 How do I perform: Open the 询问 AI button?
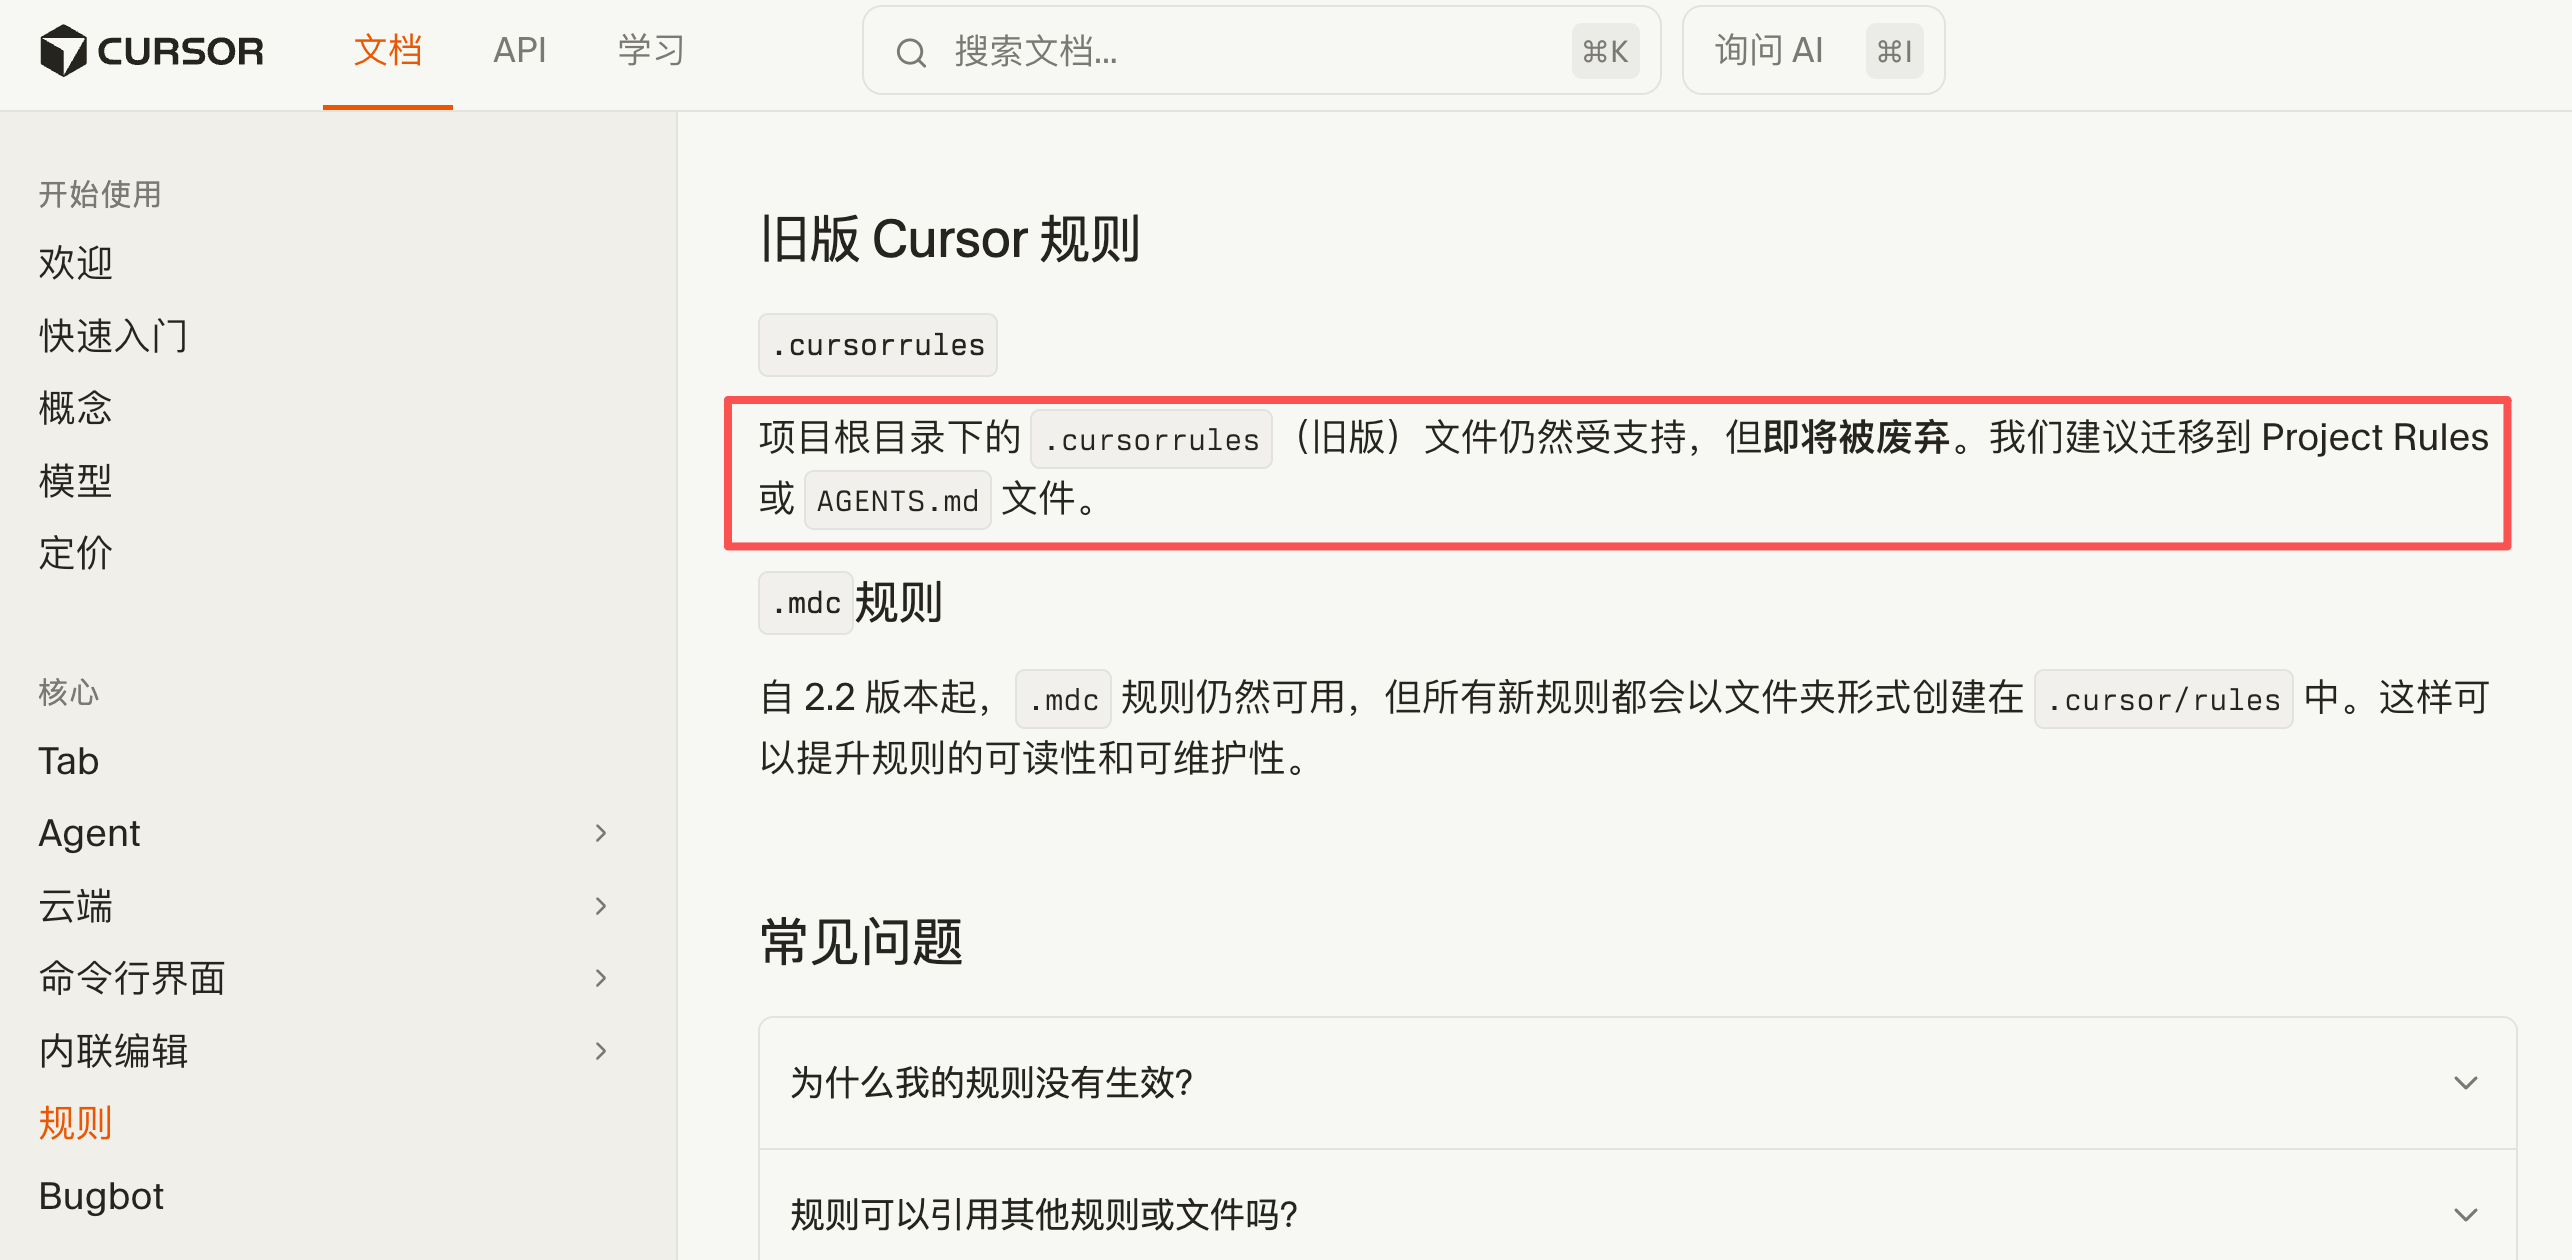(1769, 50)
